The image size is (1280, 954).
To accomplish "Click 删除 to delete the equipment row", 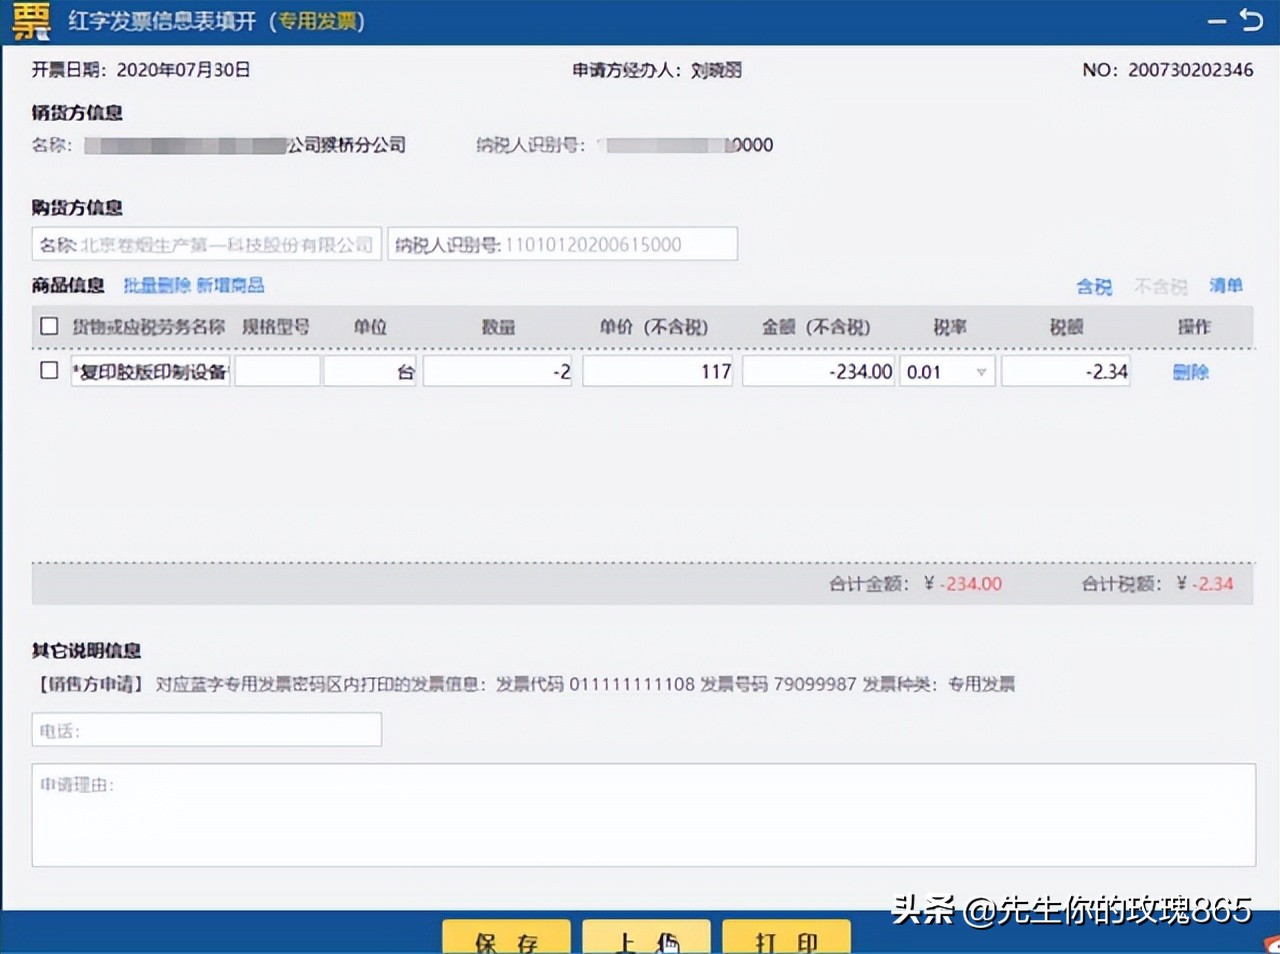I will click(1190, 371).
